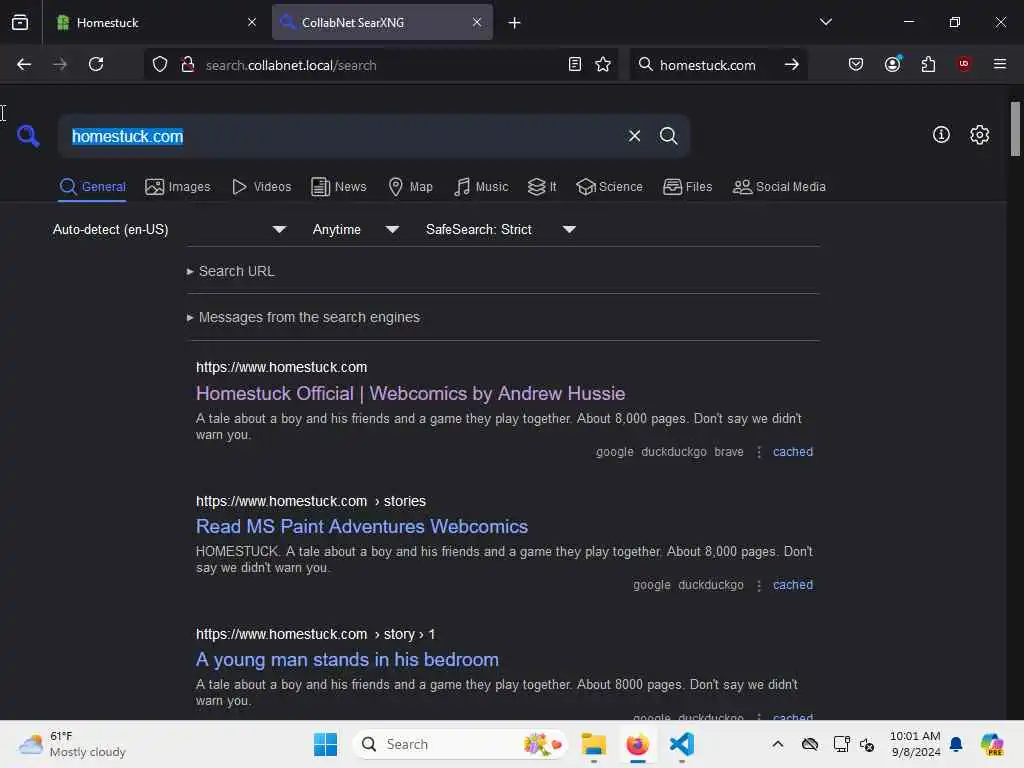Select the Social Media search category

pyautogui.click(x=779, y=187)
